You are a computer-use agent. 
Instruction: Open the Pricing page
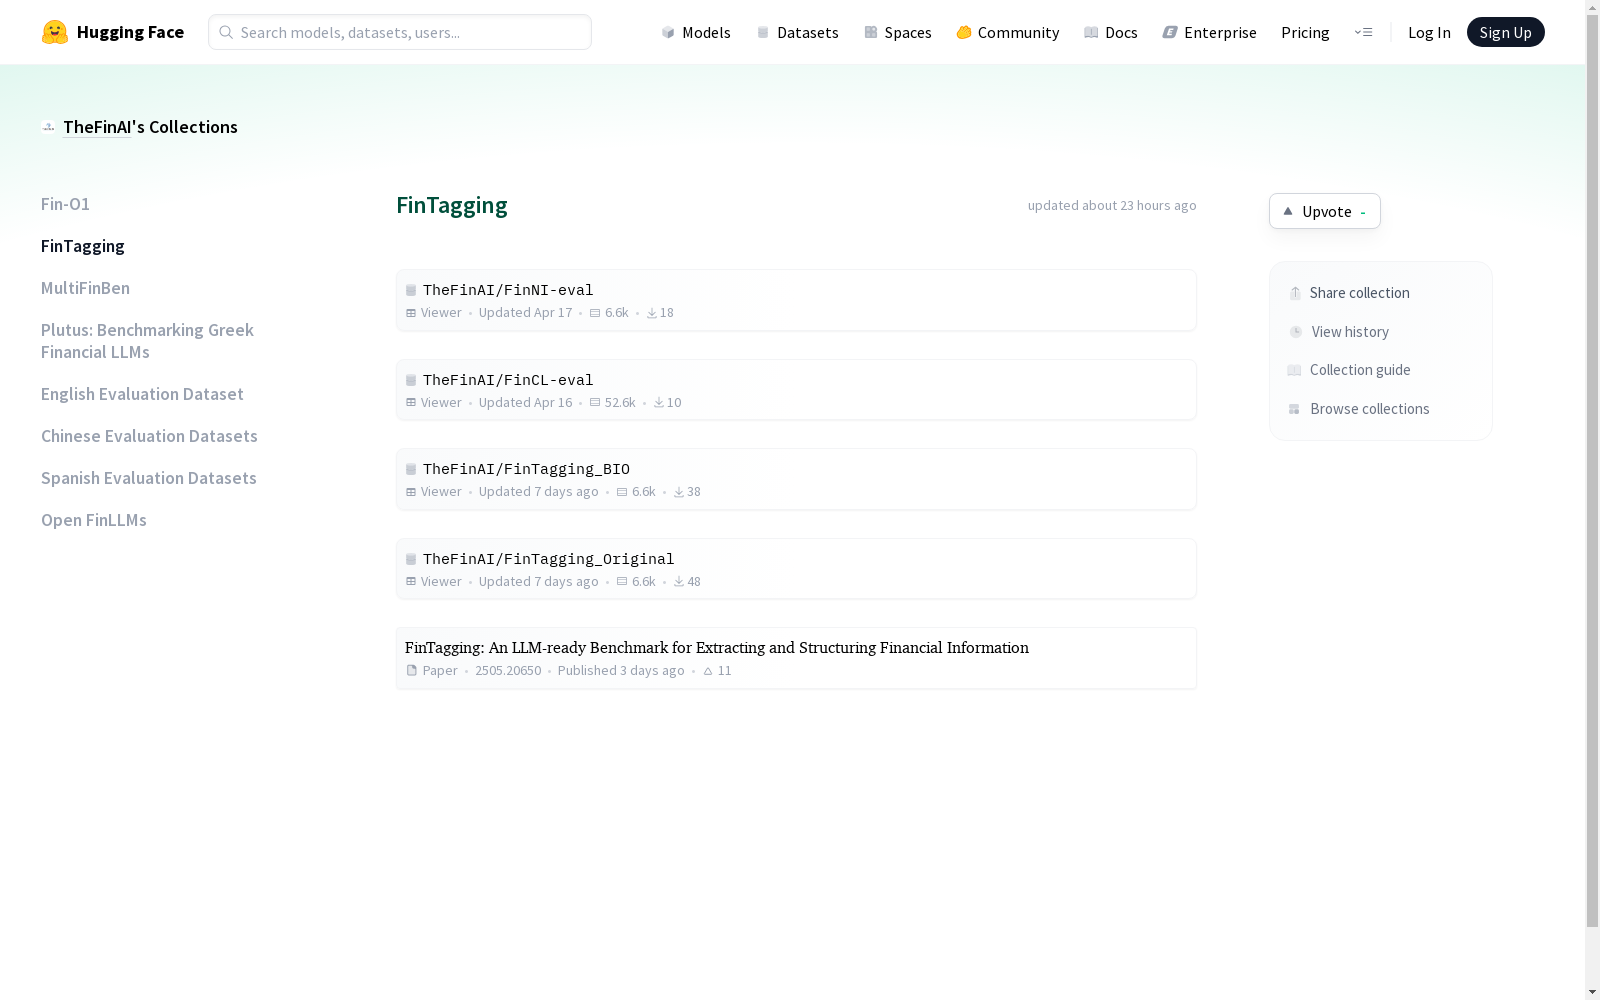[x=1305, y=32]
